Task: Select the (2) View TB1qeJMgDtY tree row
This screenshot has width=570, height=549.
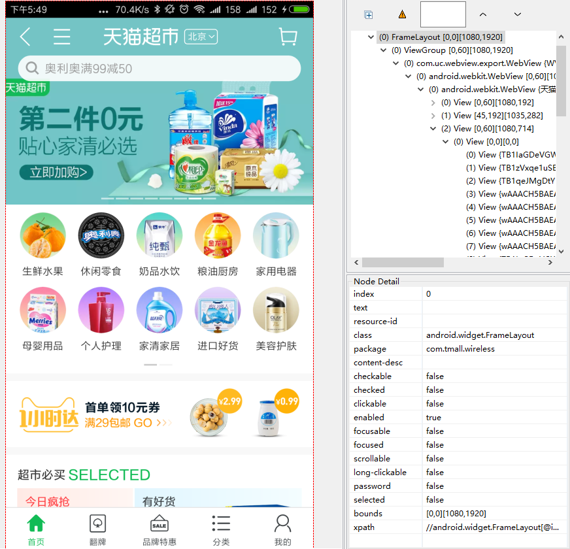Action: (511, 181)
